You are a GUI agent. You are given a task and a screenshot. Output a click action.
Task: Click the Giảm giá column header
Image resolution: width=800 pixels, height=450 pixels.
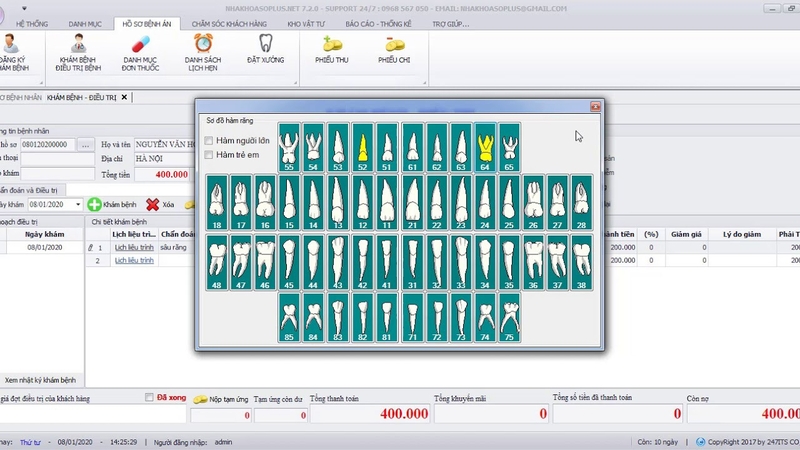point(686,234)
